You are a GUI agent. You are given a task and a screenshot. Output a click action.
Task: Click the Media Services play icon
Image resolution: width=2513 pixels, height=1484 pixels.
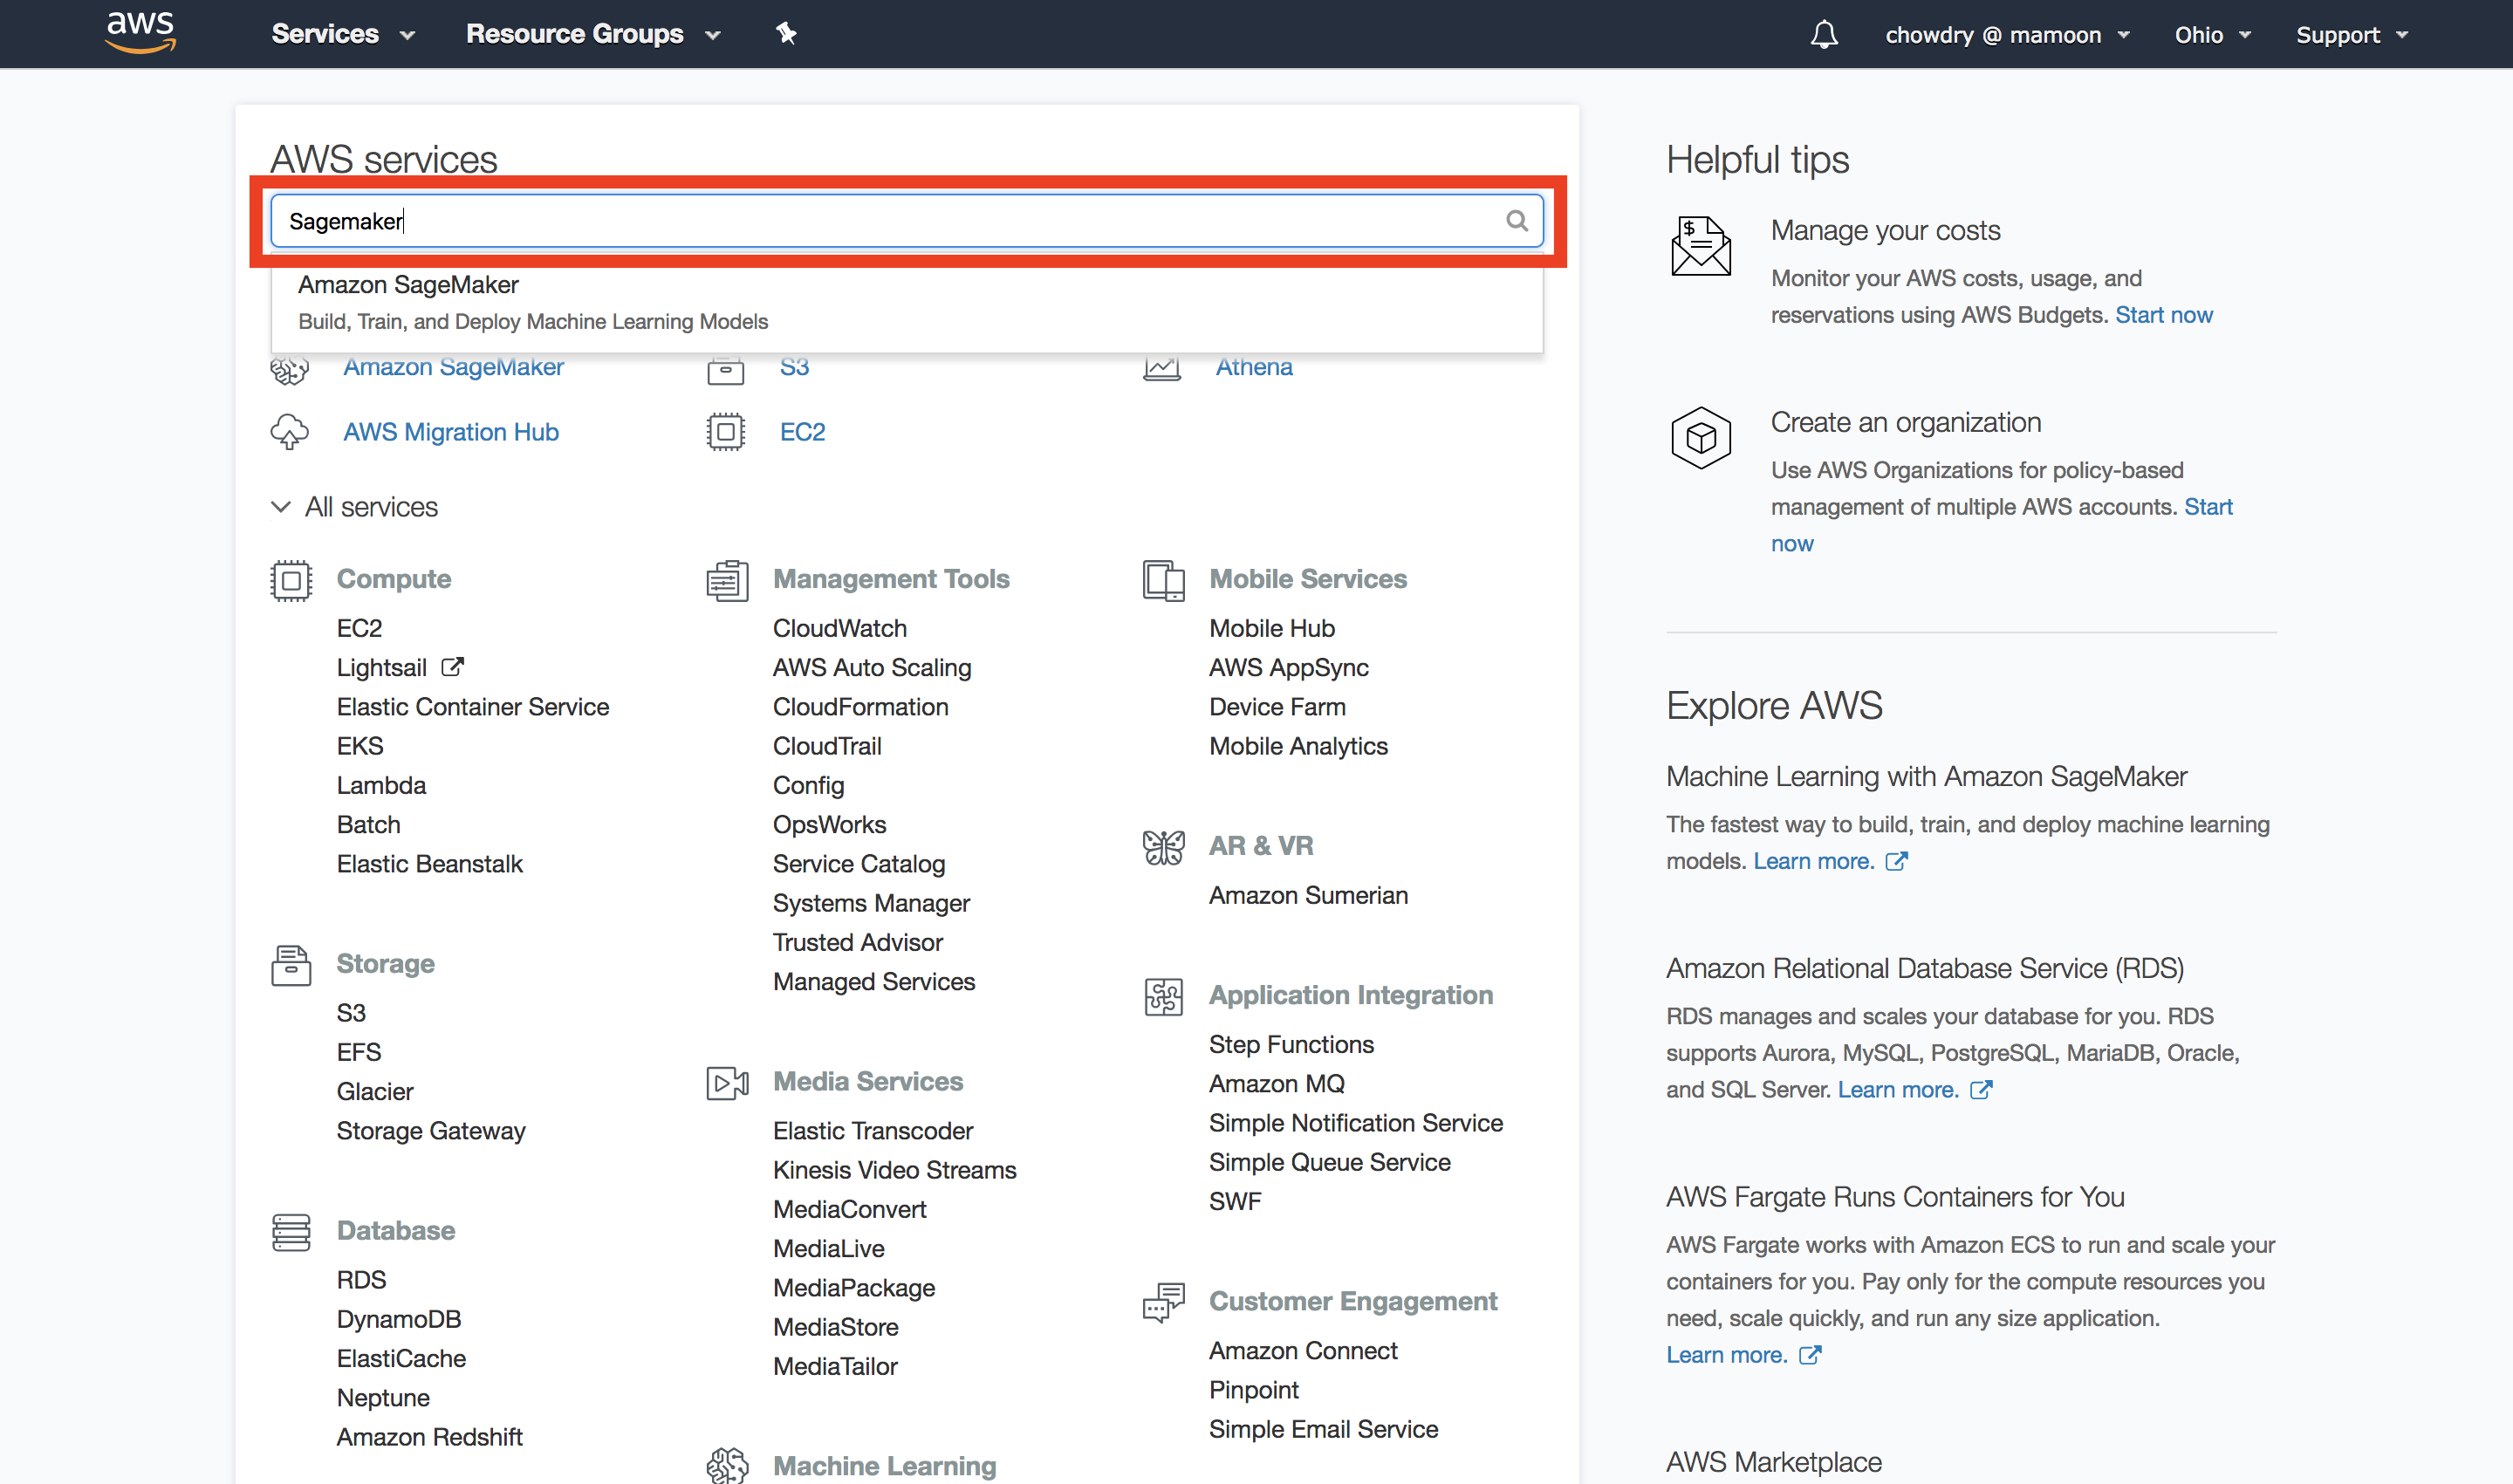(727, 1083)
